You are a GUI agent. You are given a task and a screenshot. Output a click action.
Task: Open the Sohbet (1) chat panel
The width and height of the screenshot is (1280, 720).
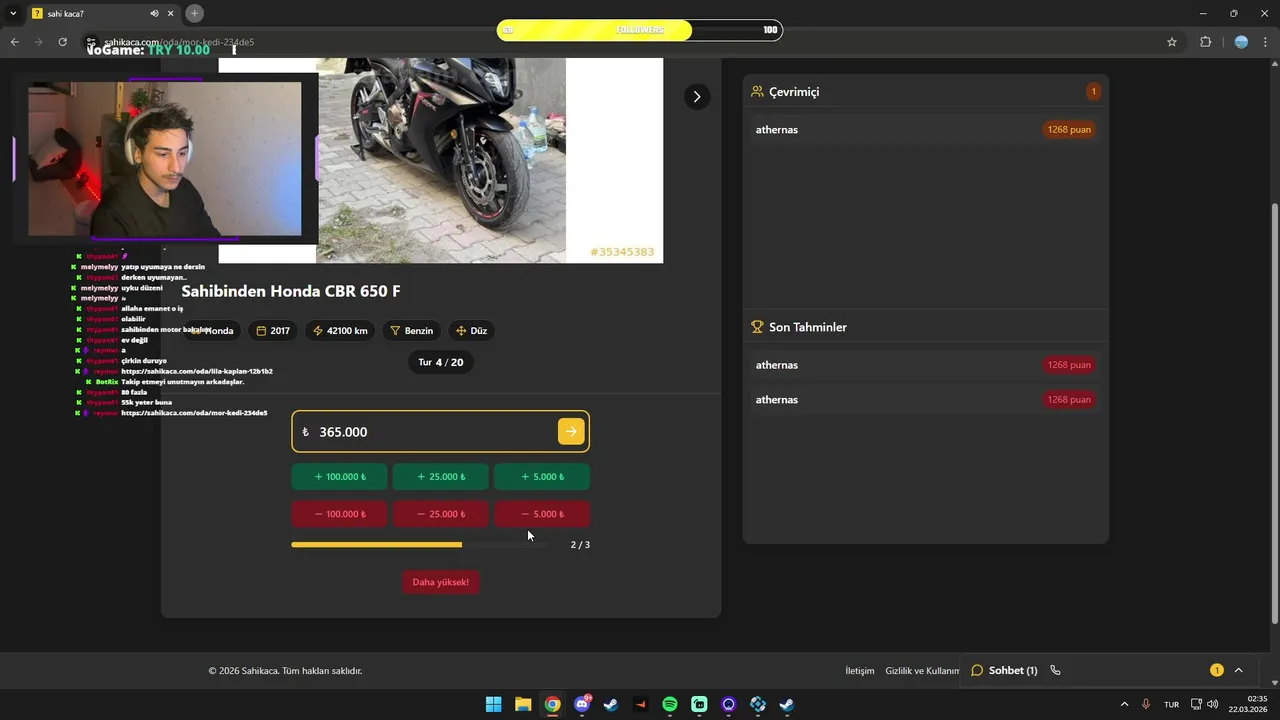[1005, 670]
